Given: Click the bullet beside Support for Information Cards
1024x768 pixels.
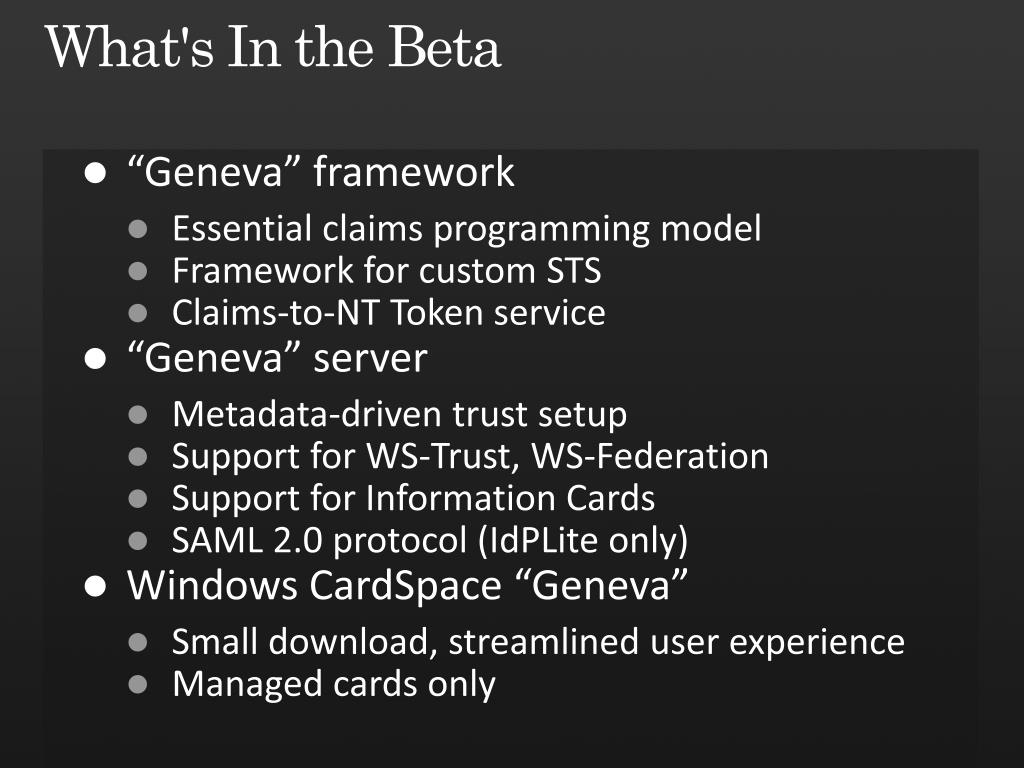Looking at the screenshot, I should click(x=138, y=499).
